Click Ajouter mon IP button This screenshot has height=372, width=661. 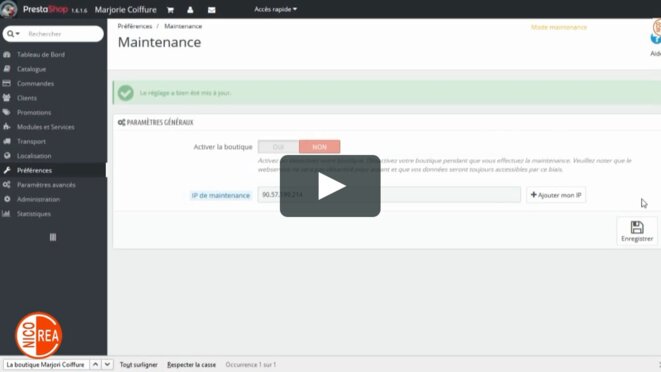pyautogui.click(x=556, y=195)
